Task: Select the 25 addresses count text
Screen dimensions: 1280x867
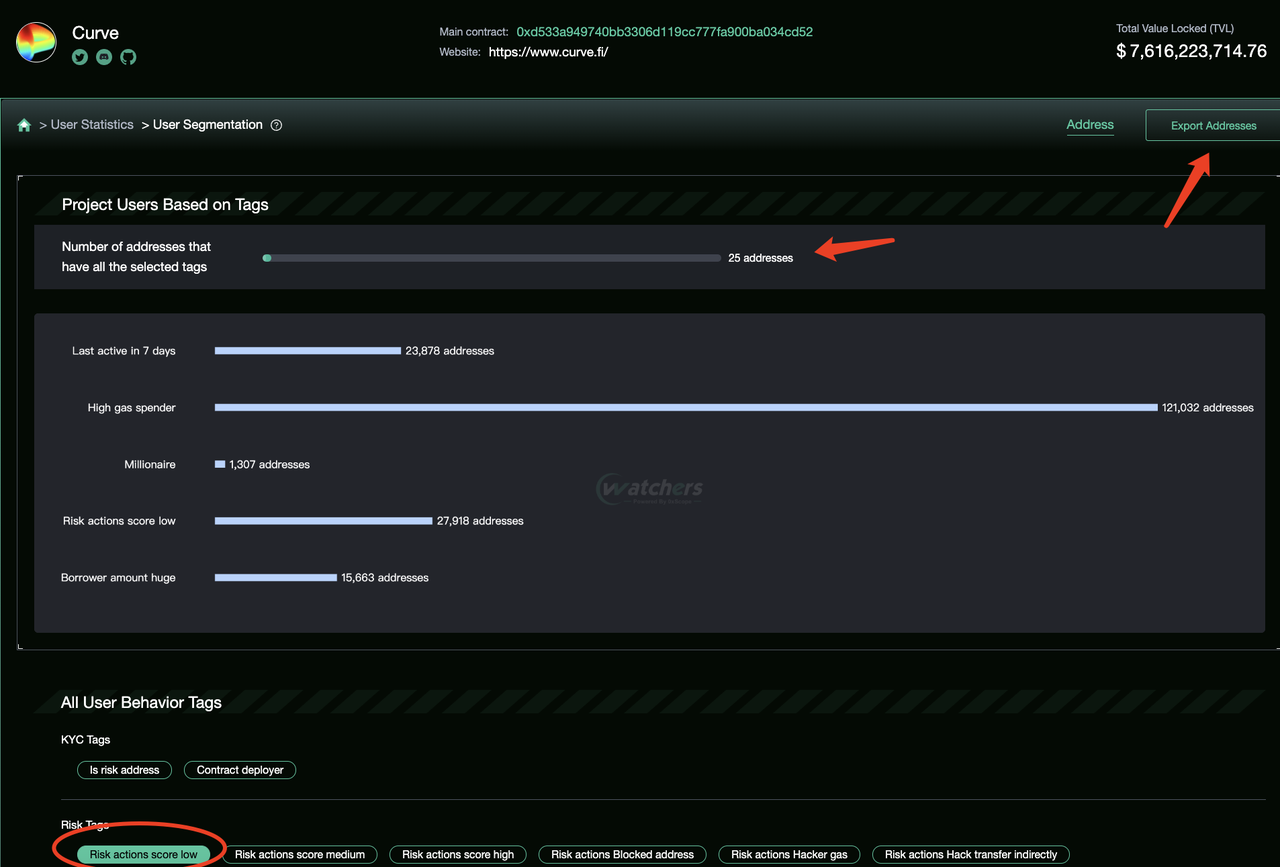Action: 760,258
